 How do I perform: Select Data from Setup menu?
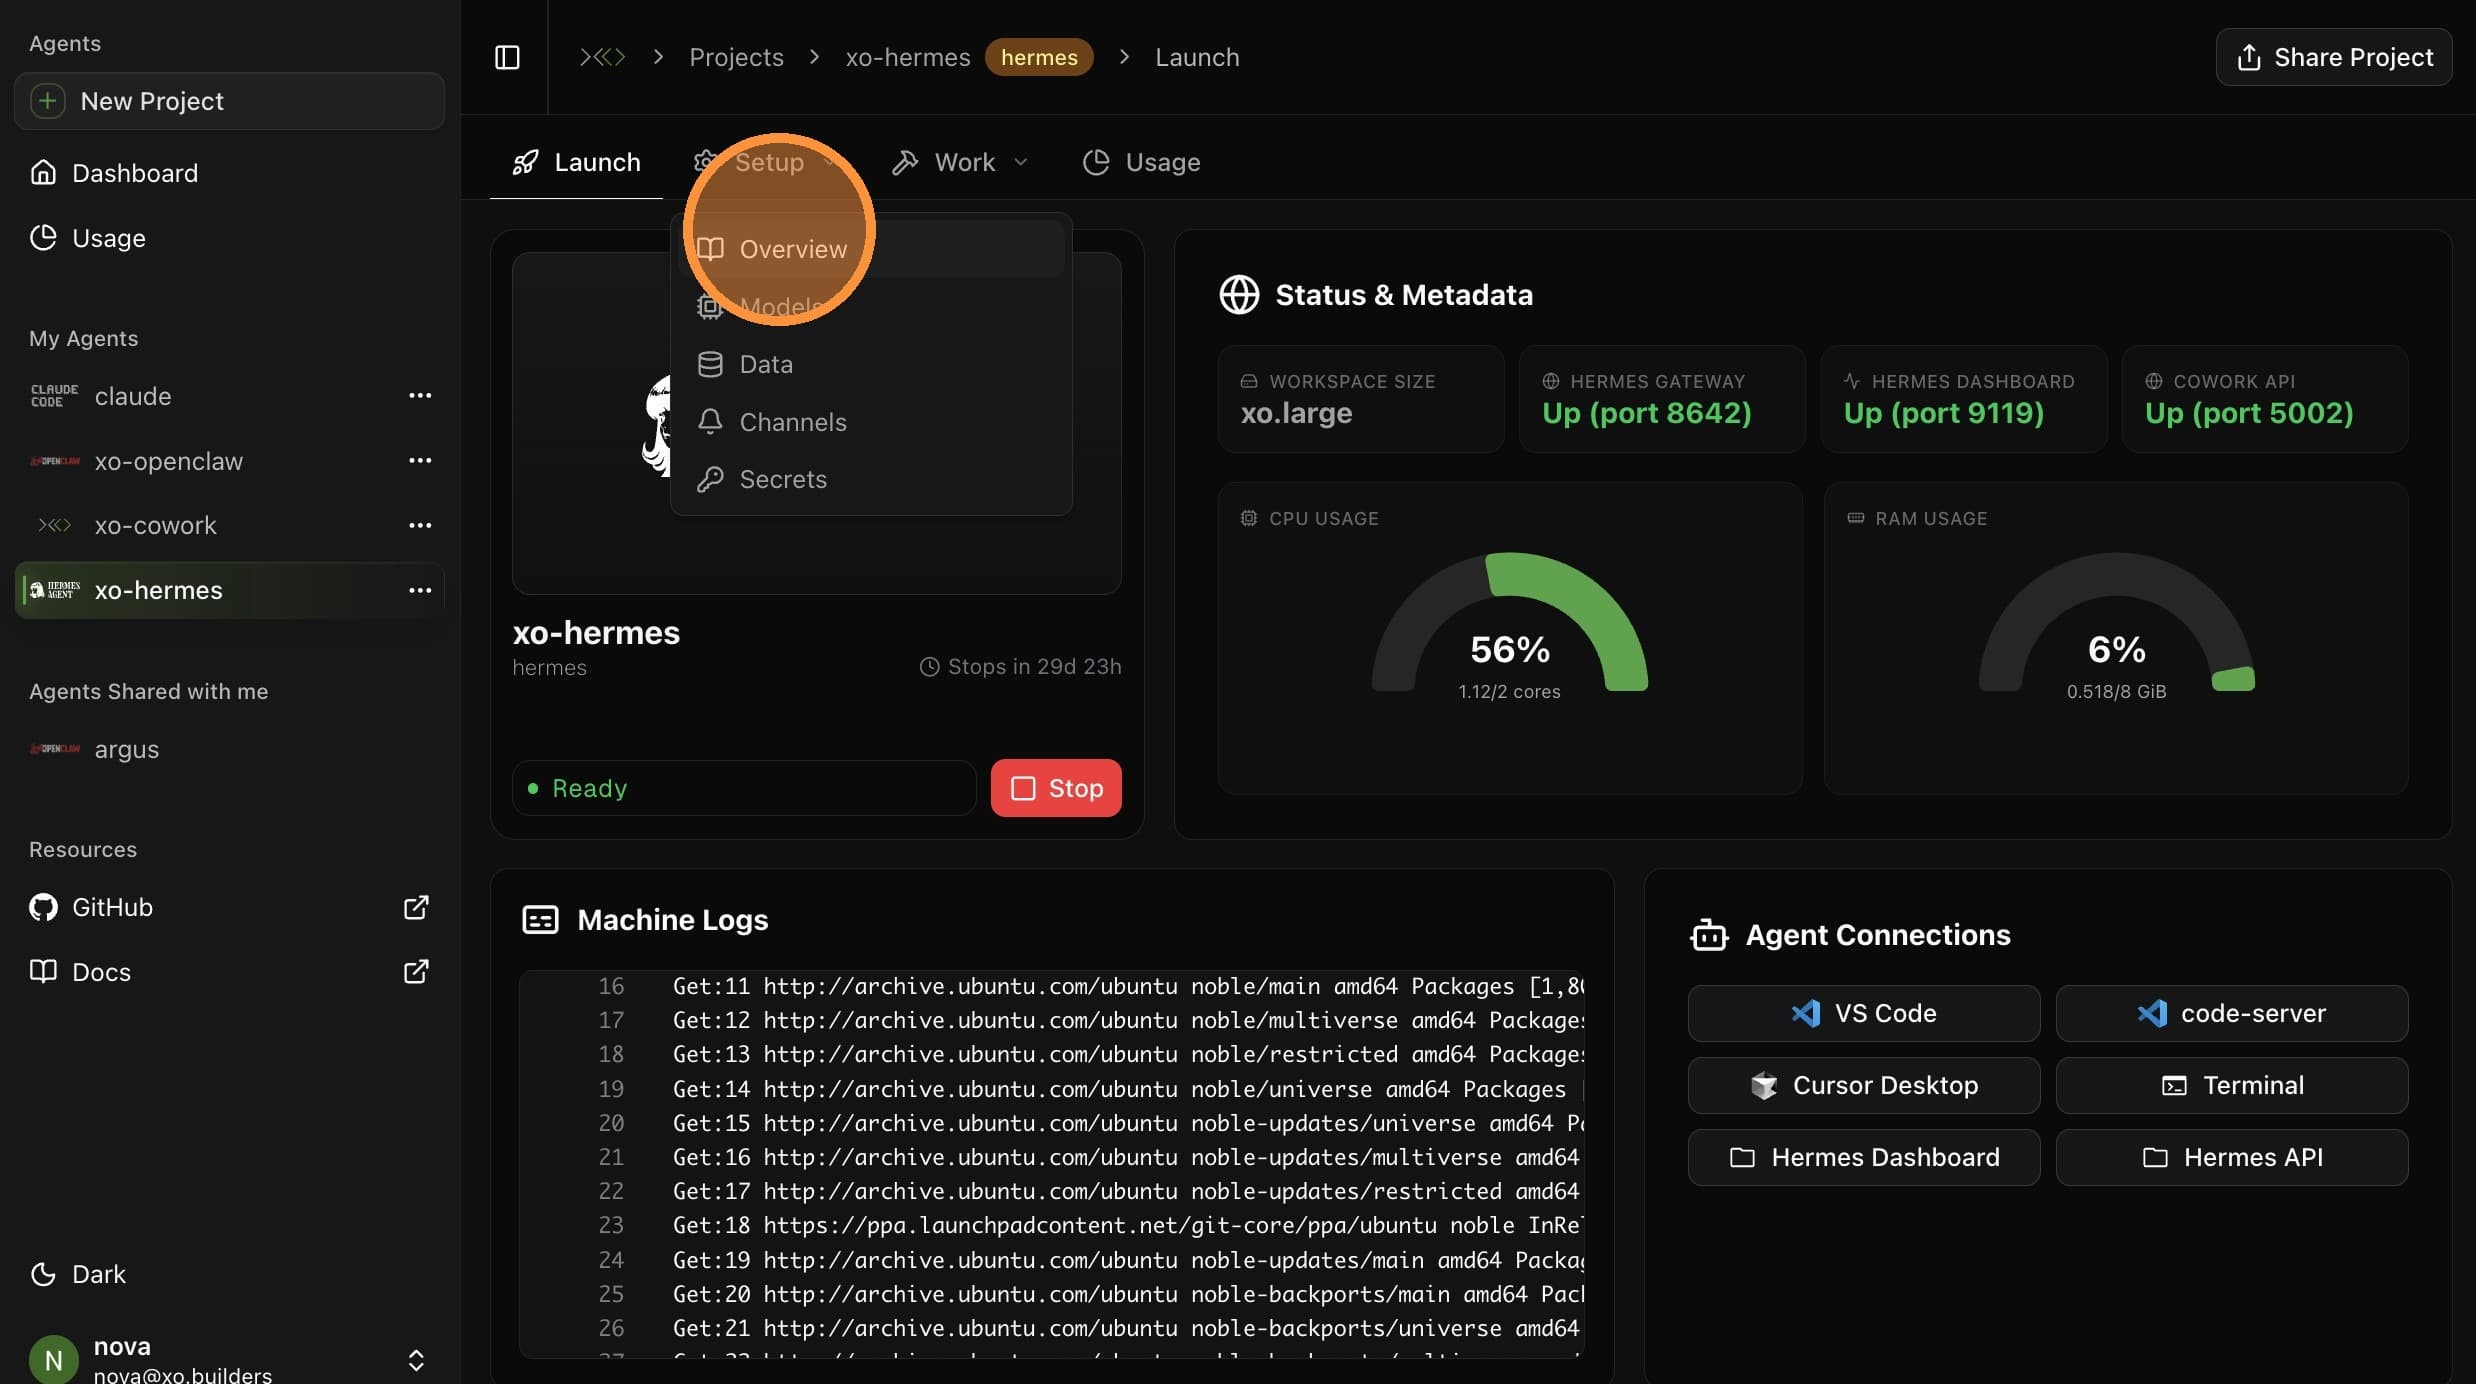coord(871,364)
